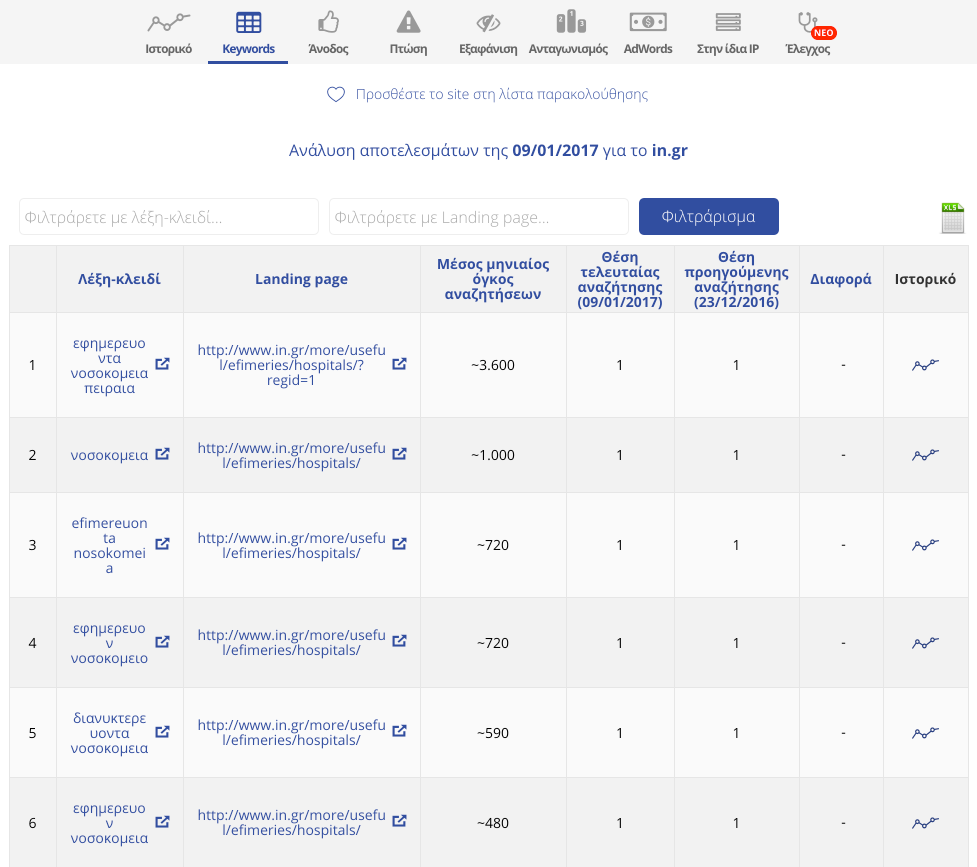Image resolution: width=977 pixels, height=867 pixels.
Task: Open the Ανταγωνισμός tab
Action: [x=568, y=33]
